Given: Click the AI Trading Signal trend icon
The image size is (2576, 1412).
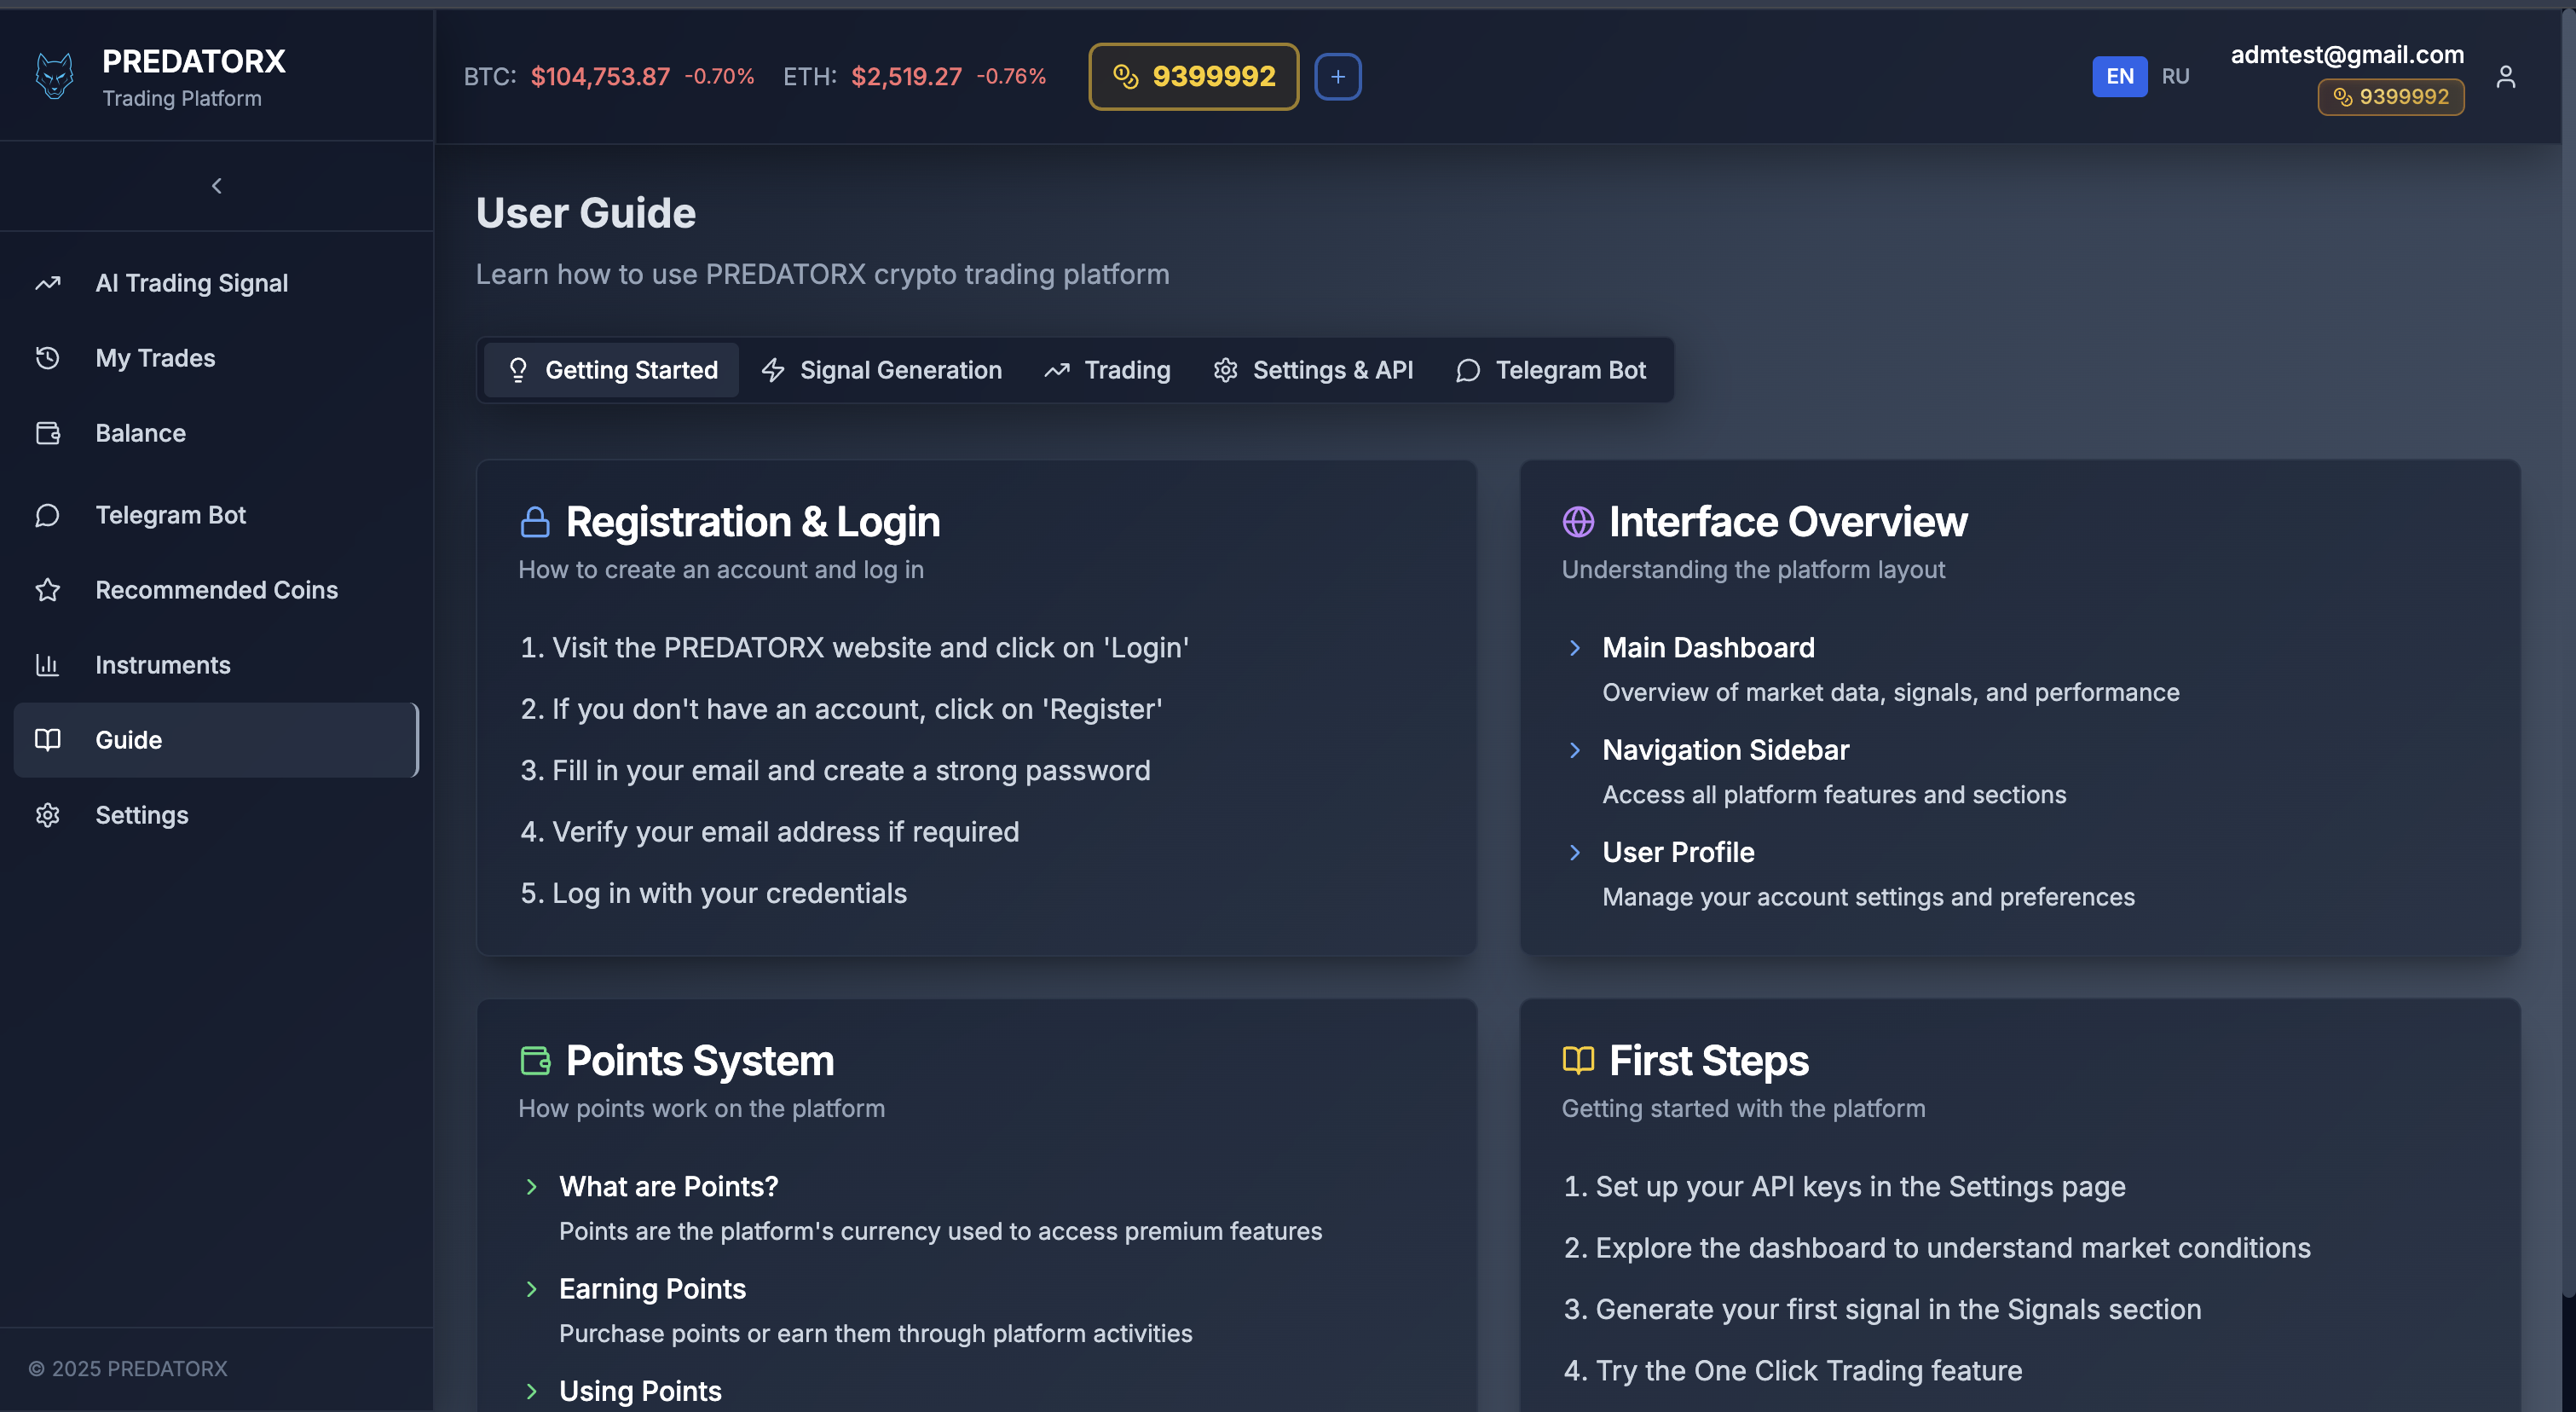Looking at the screenshot, I should point(48,283).
